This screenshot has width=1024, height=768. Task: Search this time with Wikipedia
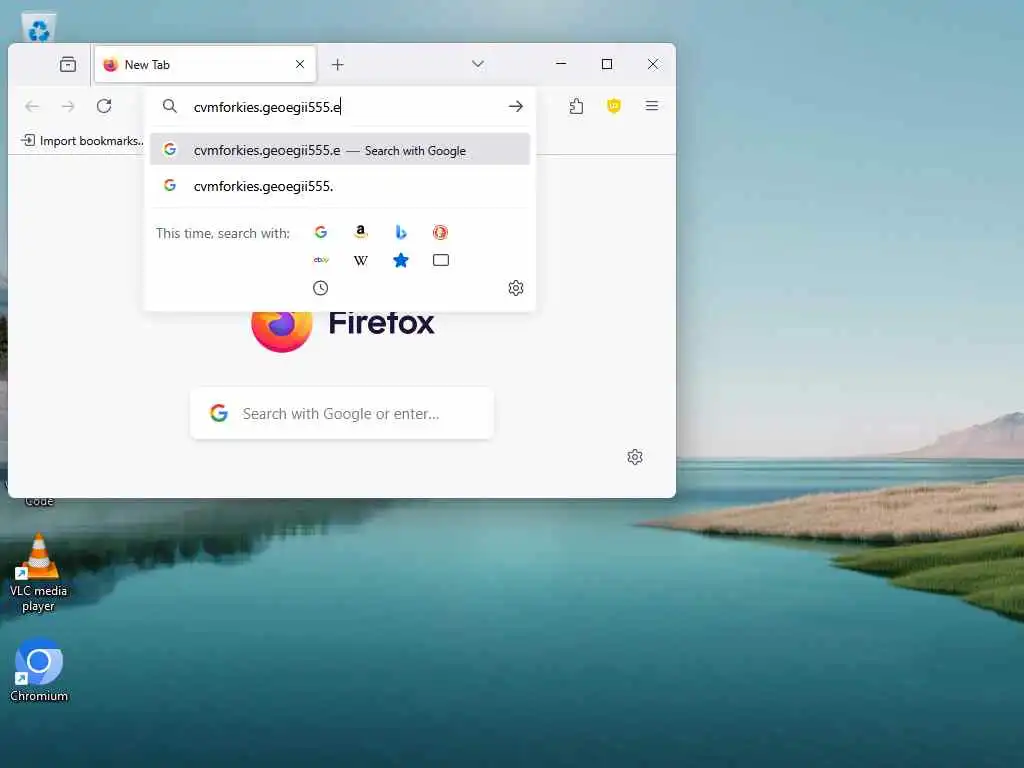point(360,260)
